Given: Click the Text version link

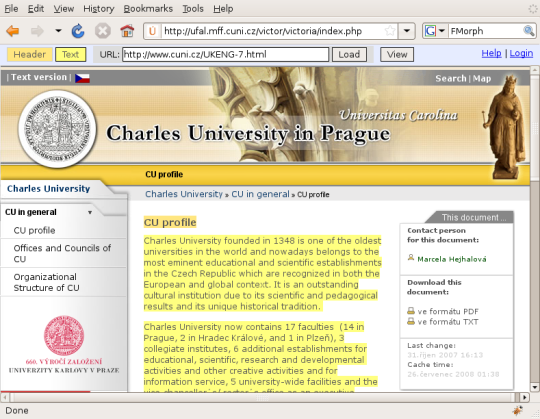Looking at the screenshot, I should click(39, 77).
